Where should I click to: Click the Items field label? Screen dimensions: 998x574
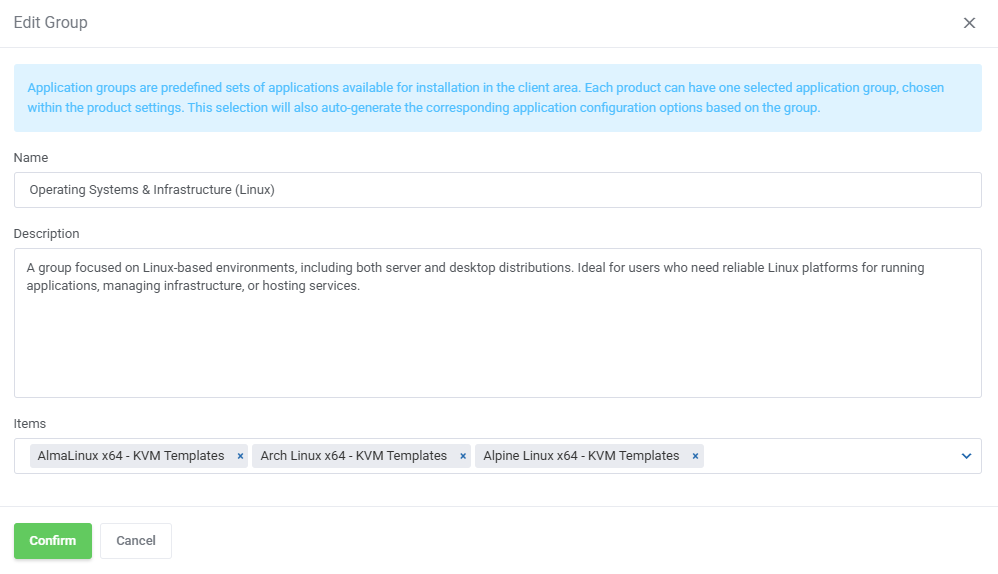tap(30, 424)
